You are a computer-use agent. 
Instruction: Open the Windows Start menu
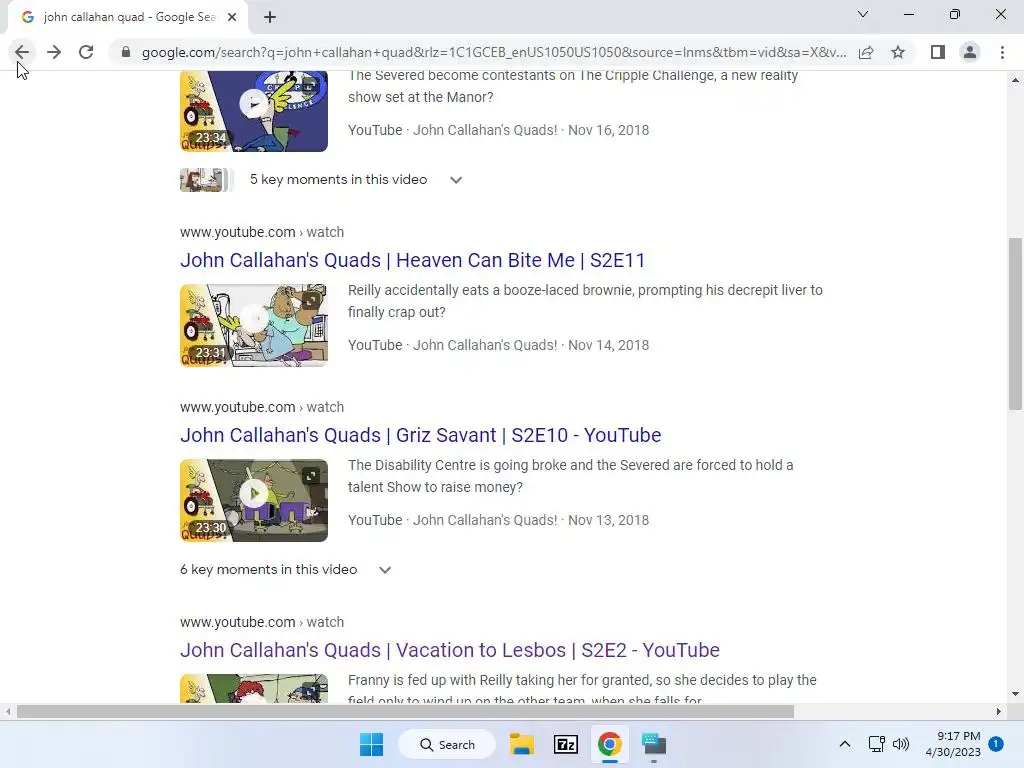(x=372, y=744)
